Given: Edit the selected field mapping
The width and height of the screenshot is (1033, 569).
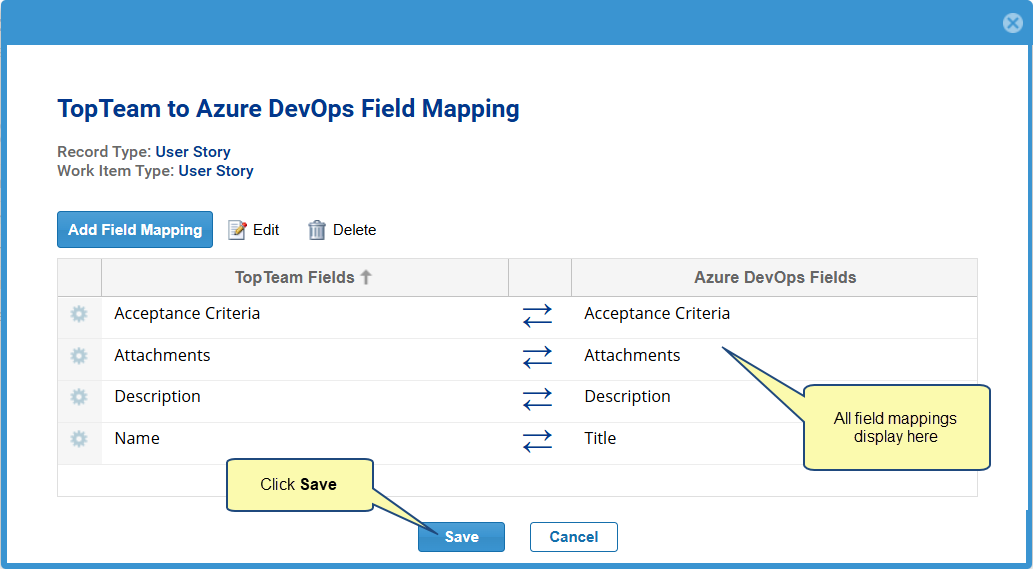Looking at the screenshot, I should (254, 230).
